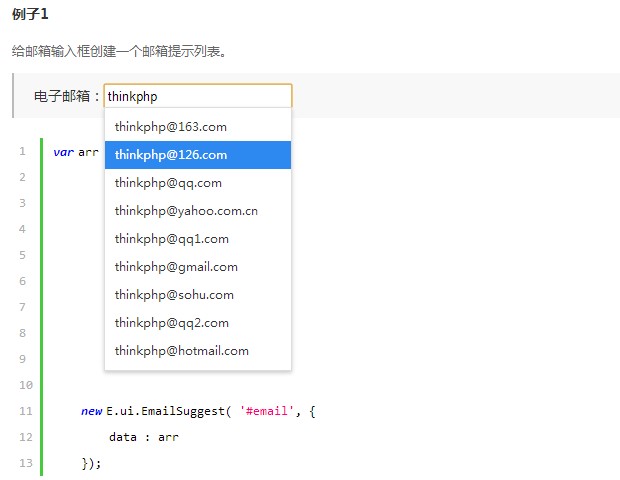The height and width of the screenshot is (480, 620).
Task: Click the 电子邮箱 field label
Action: pyautogui.click(x=67, y=97)
